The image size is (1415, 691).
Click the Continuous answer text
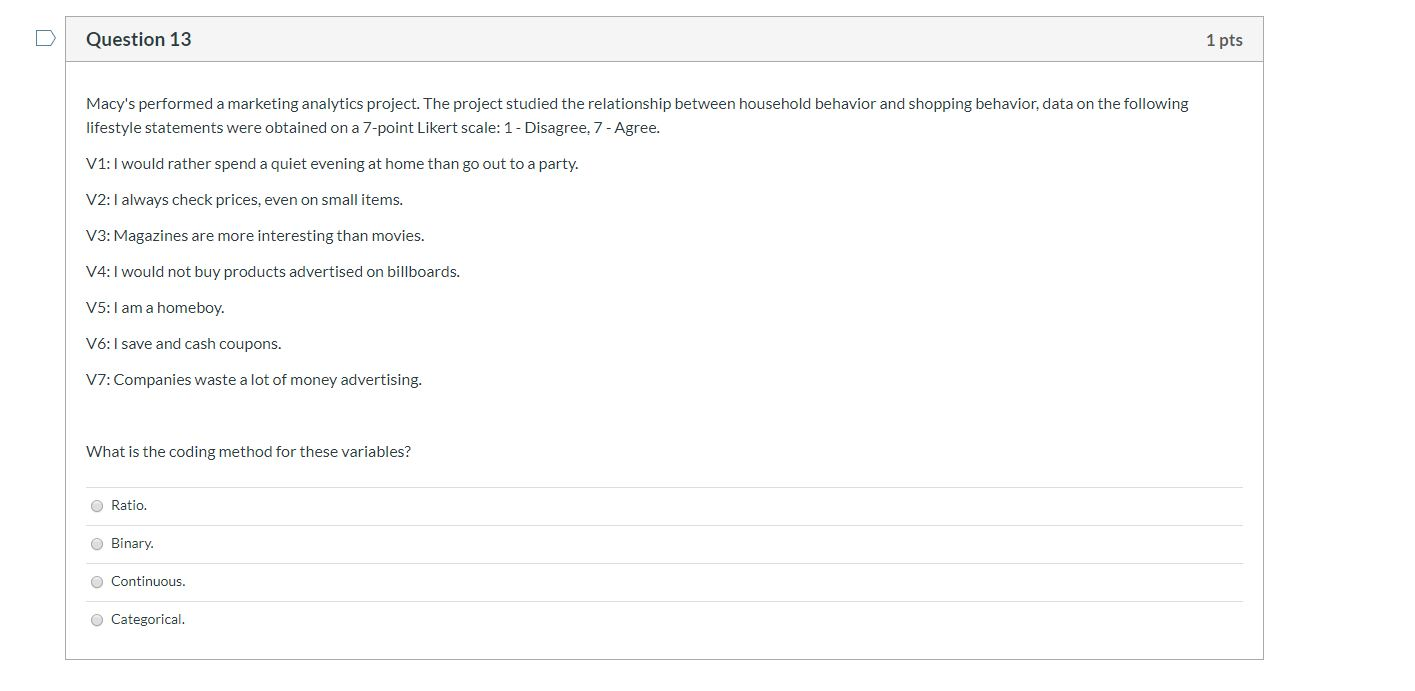[x=148, y=581]
